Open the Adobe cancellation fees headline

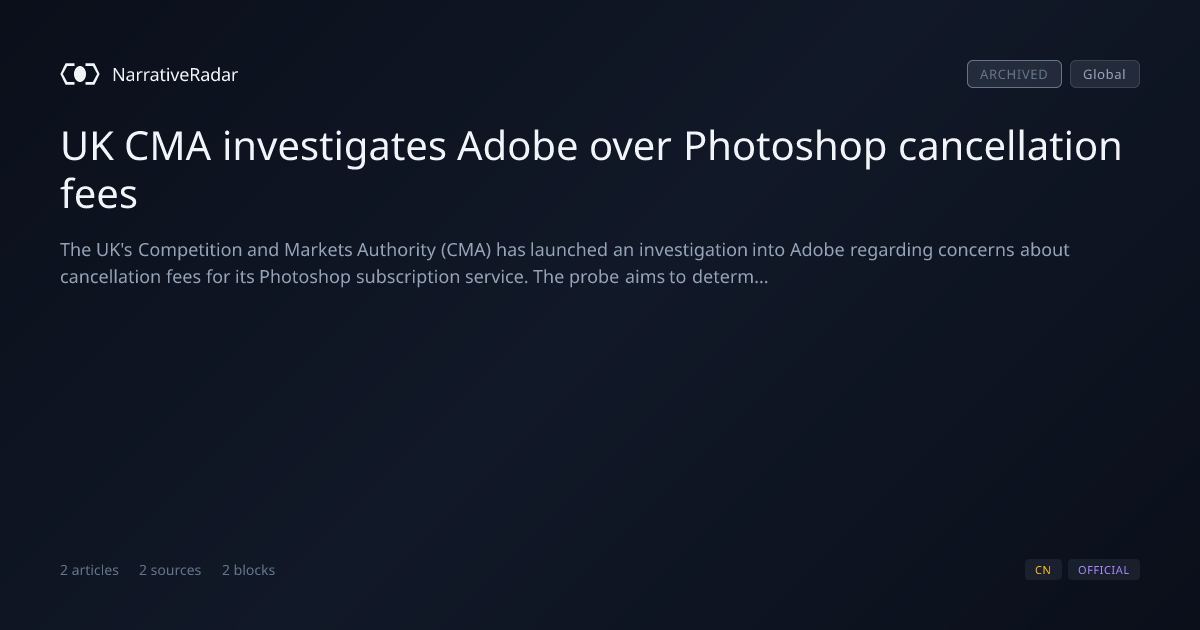click(x=591, y=169)
